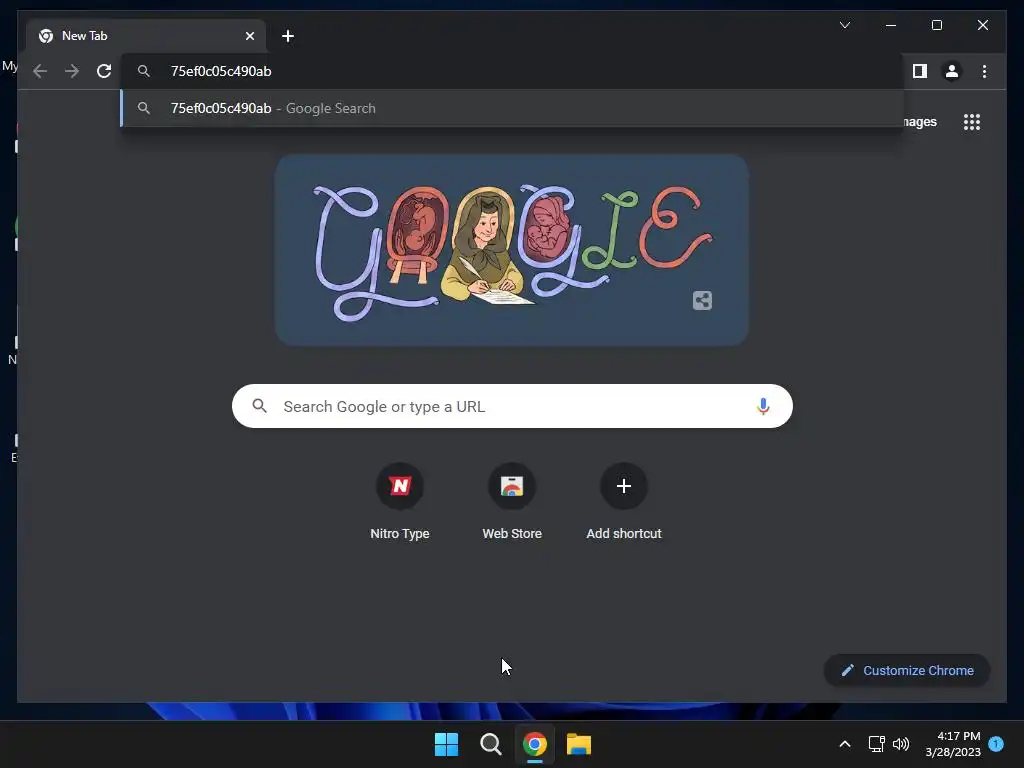The image size is (1024, 768).
Task: Open the taskbar Search icon
Action: [490, 744]
